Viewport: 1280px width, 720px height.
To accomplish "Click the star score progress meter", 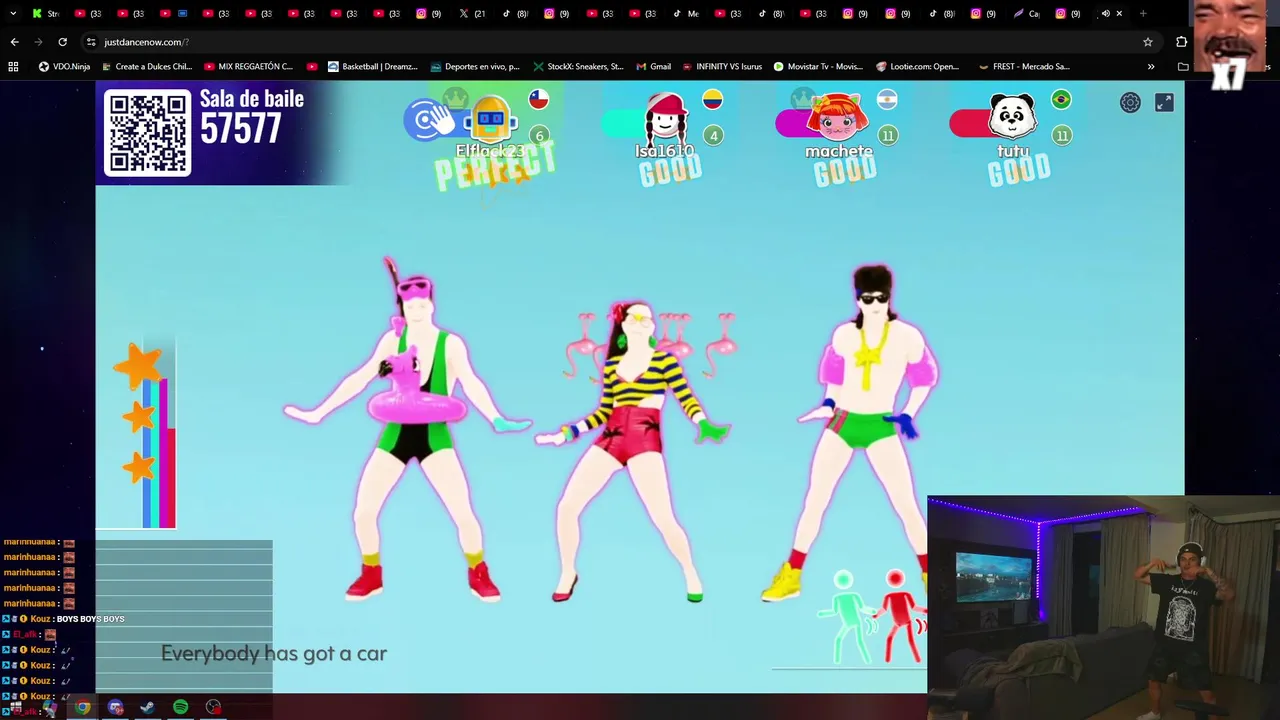I will pos(148,435).
